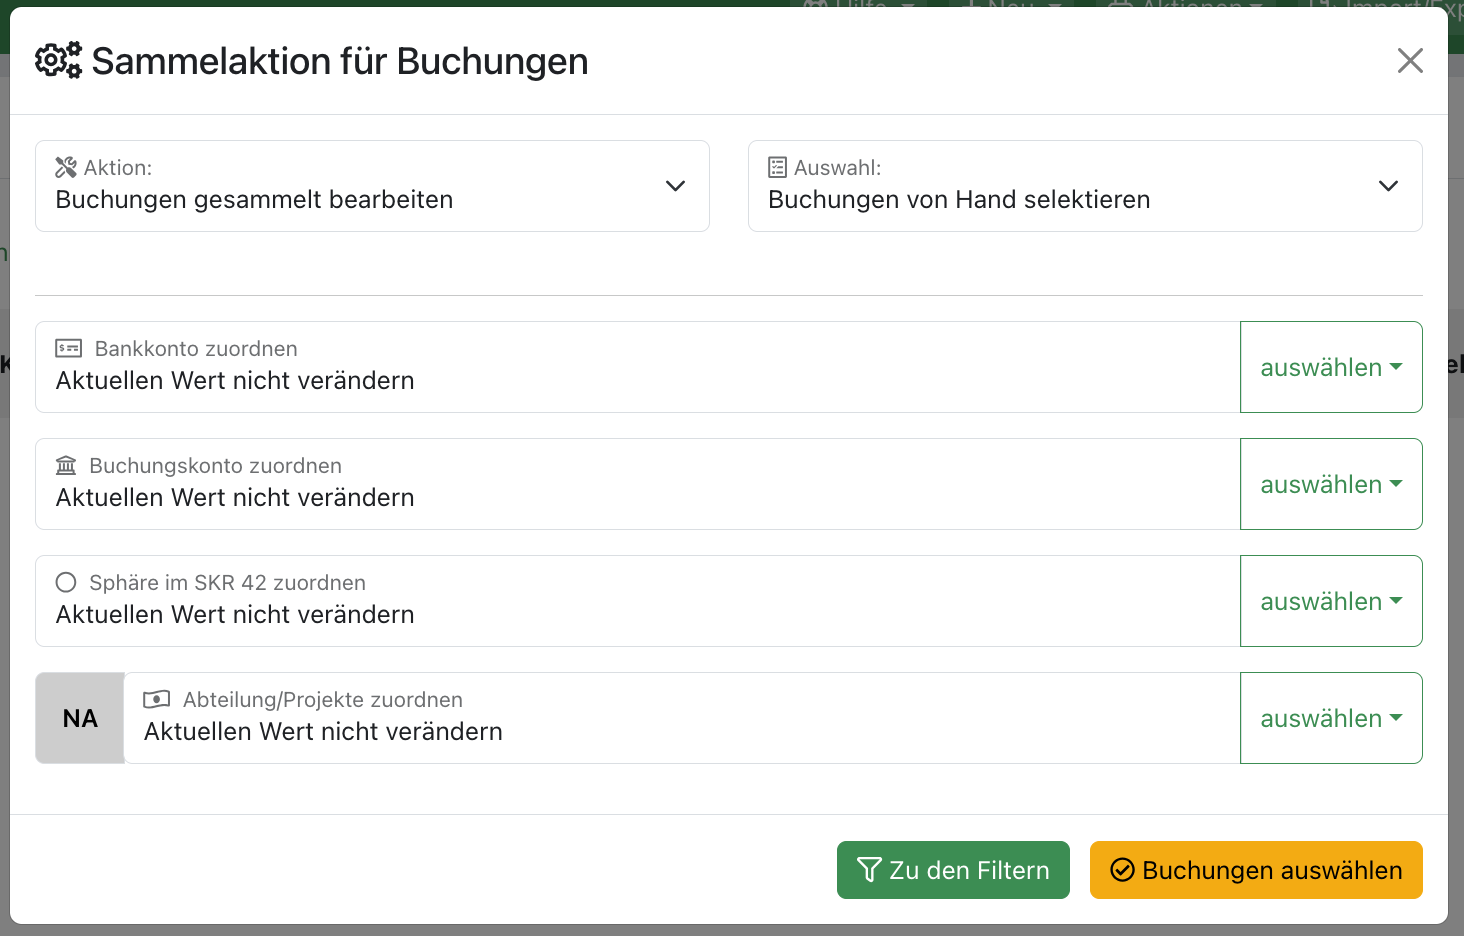Open auswählen dropdown for Sphäre im SKR 42
This screenshot has height=936, width=1464.
[1330, 601]
